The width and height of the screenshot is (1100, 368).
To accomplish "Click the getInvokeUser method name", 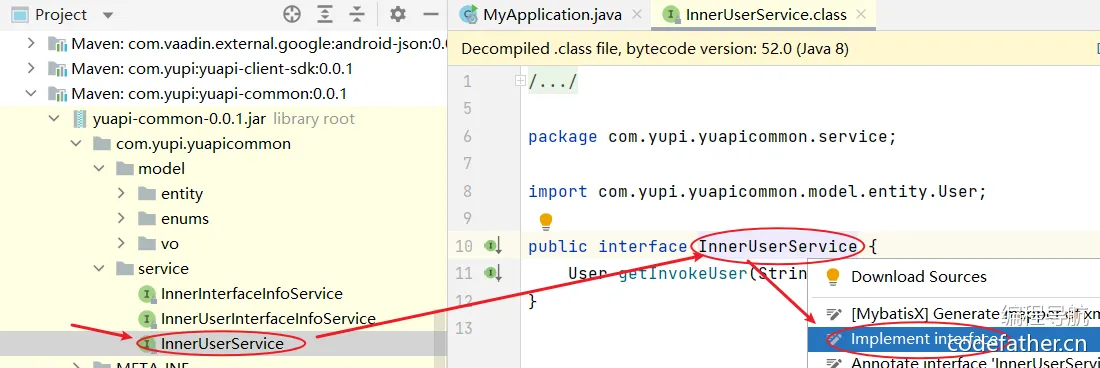I will click(683, 273).
